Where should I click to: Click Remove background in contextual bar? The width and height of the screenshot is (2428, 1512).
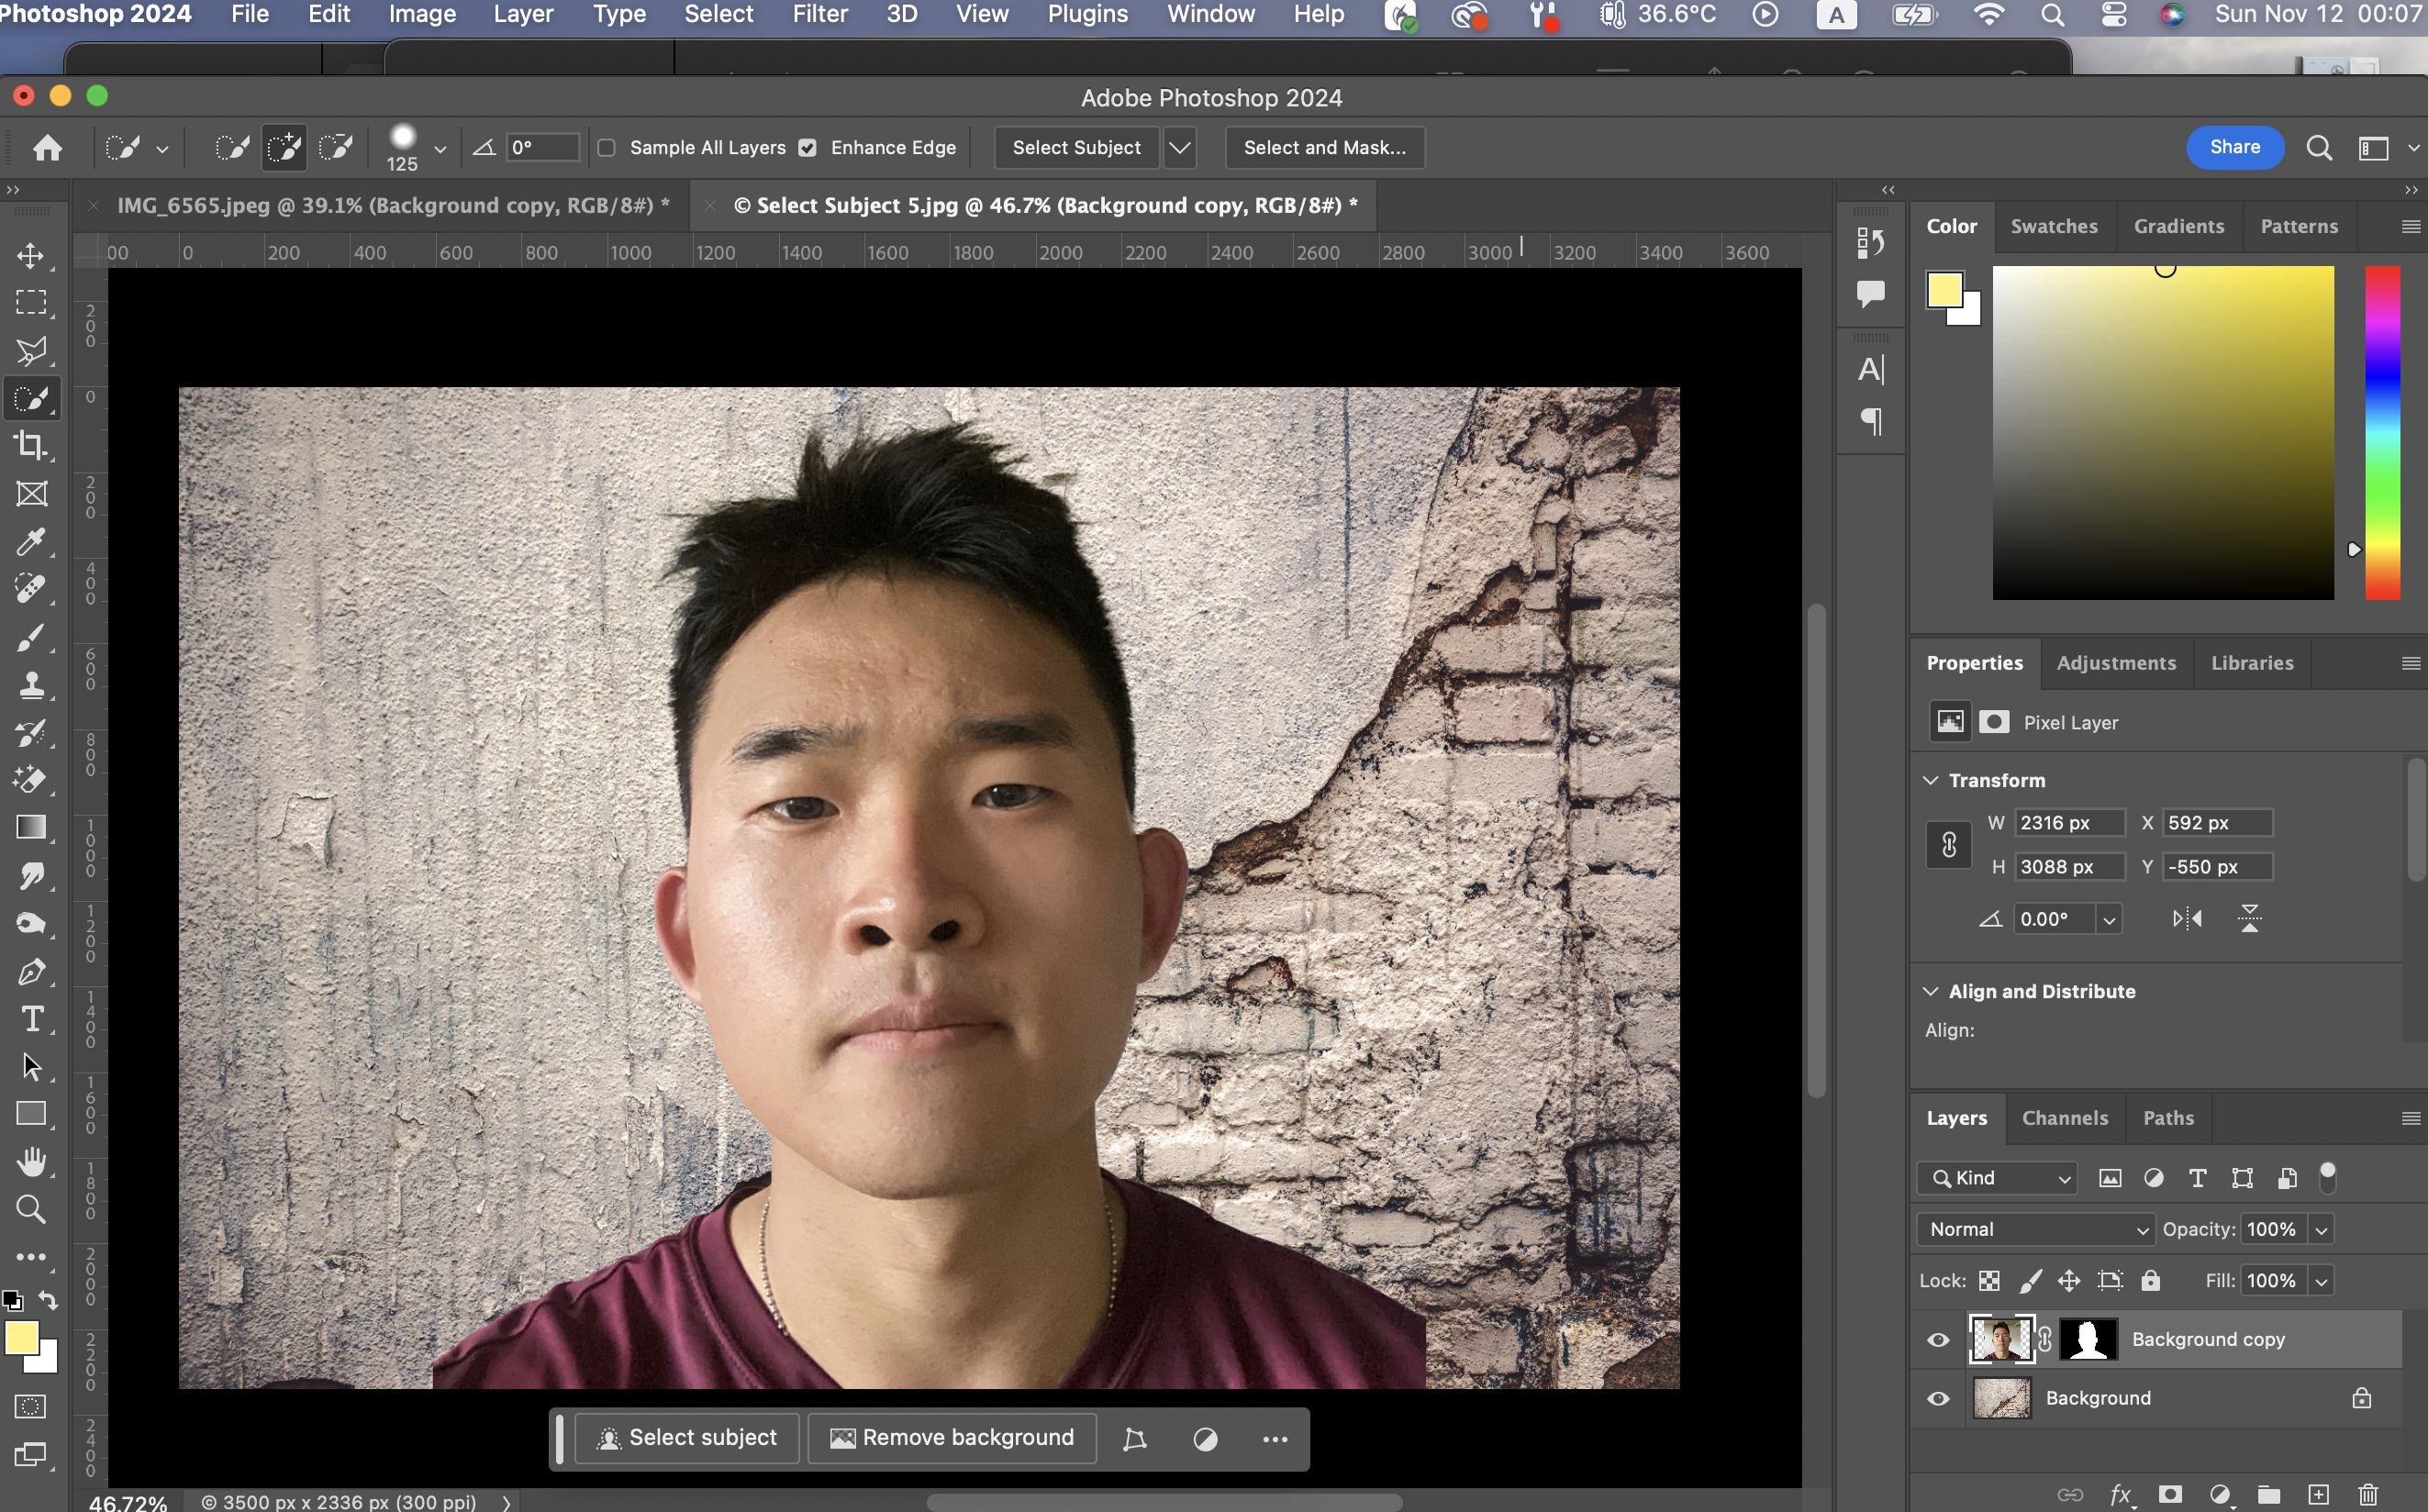pos(952,1438)
